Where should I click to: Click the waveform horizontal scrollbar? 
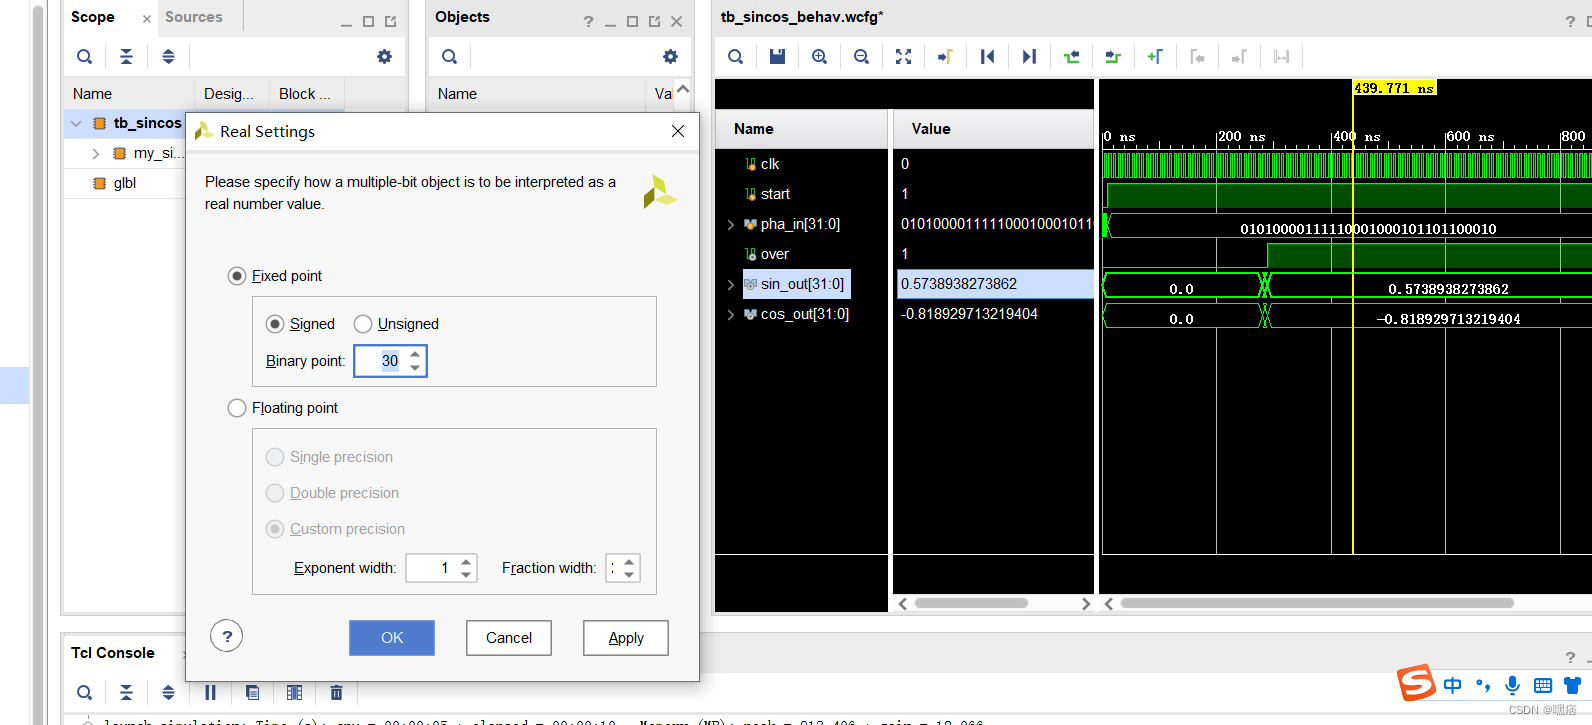(x=1317, y=603)
